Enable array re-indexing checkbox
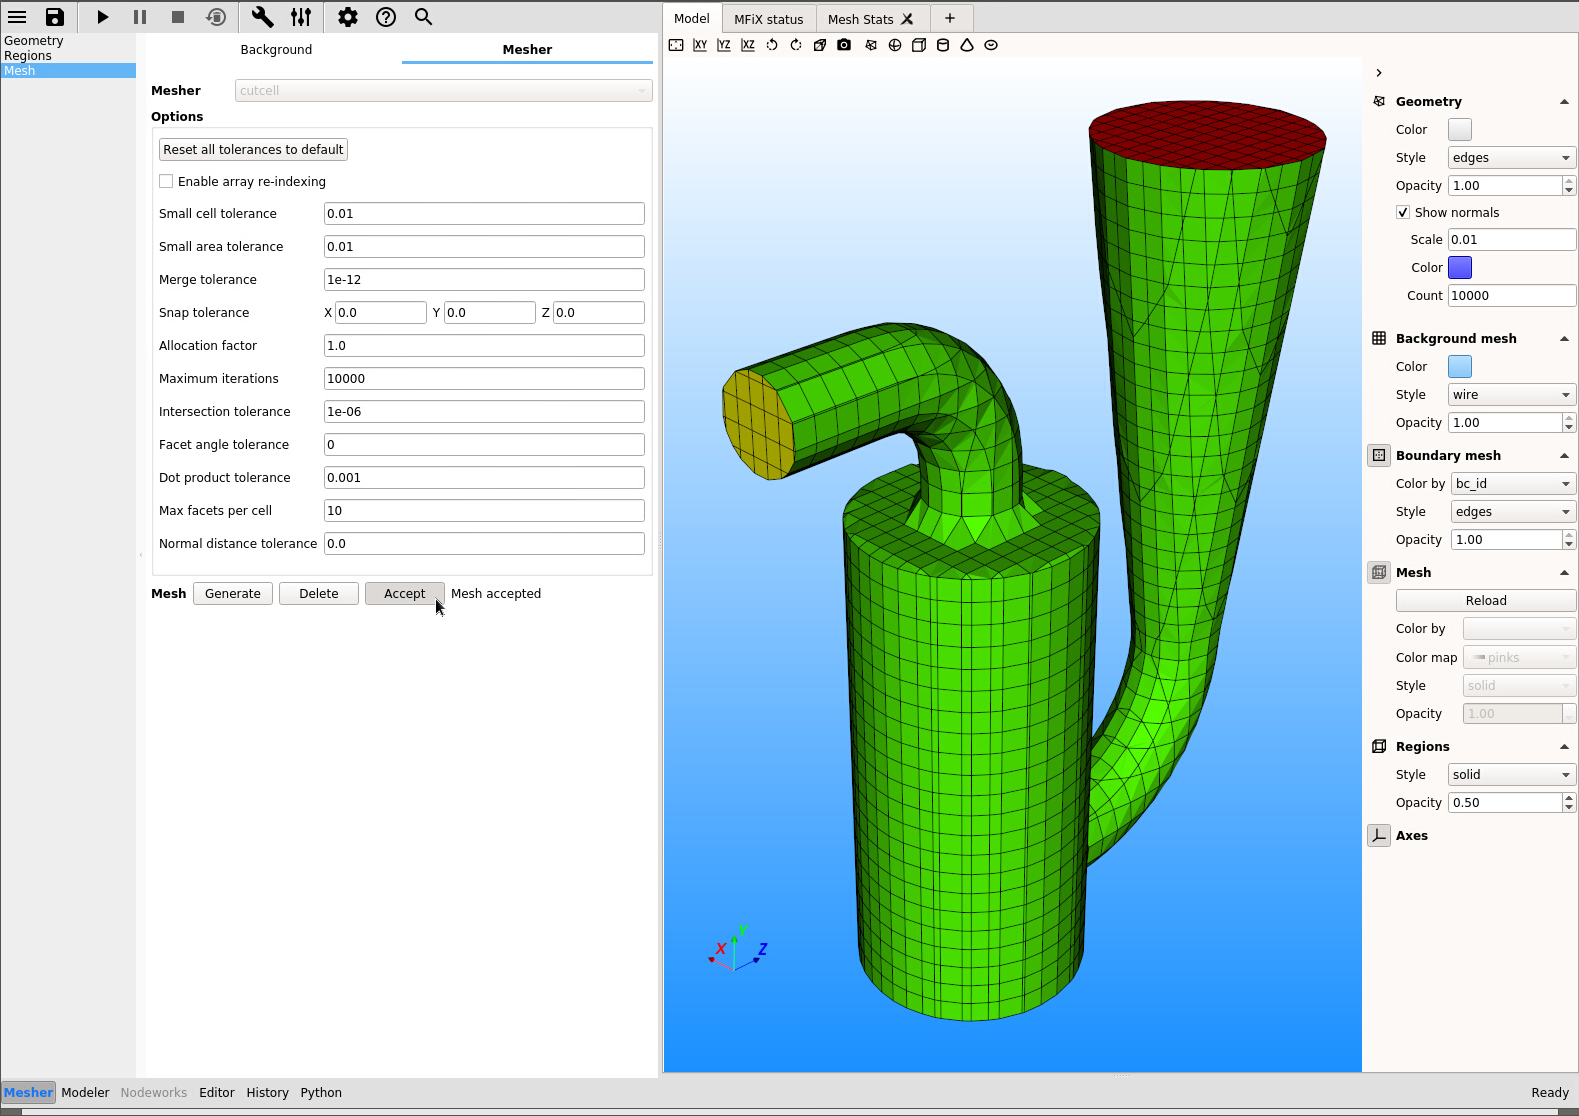 click(166, 181)
